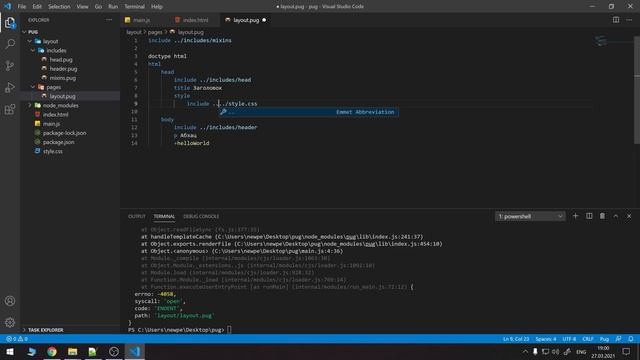Click the editor vertical scrollbar
Screen dimensions: 640x360
pyautogui.click(x=637, y=90)
